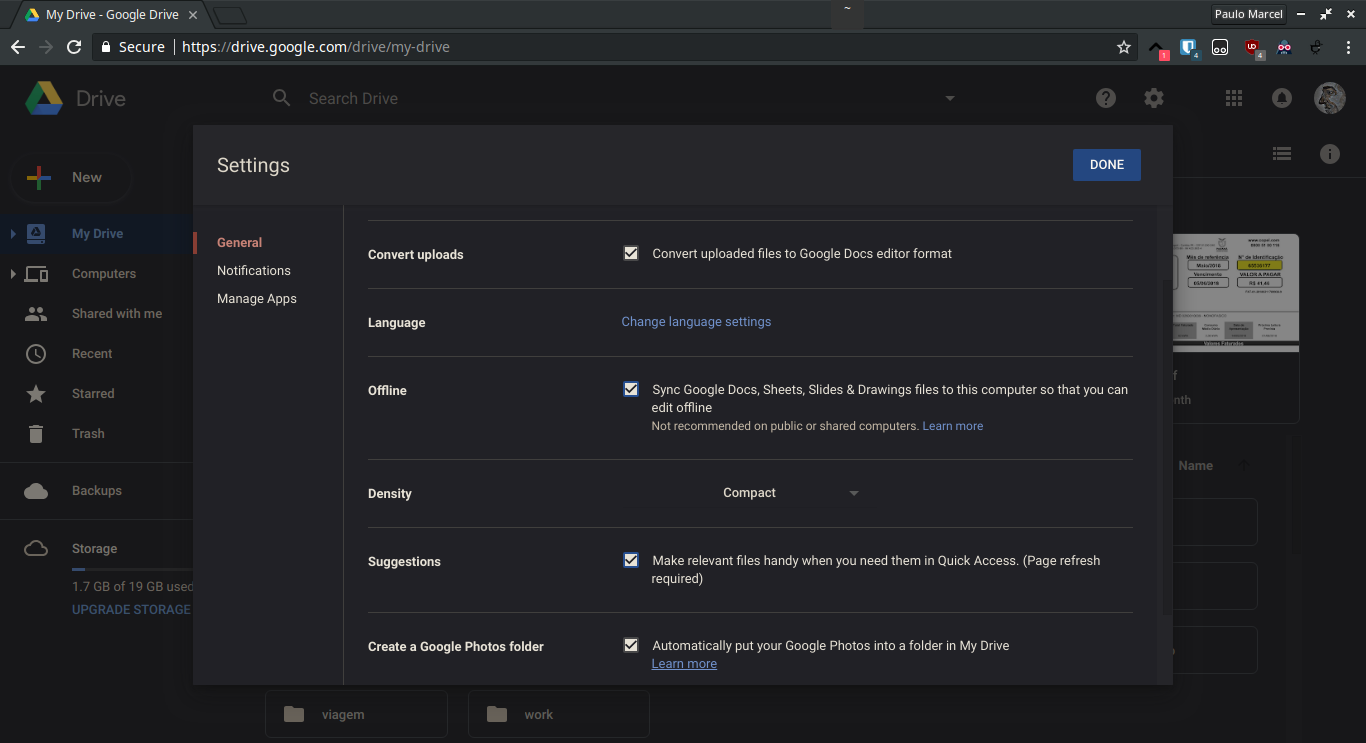1366x743 pixels.
Task: Open My Drive in the sidebar
Action: pyautogui.click(x=96, y=233)
